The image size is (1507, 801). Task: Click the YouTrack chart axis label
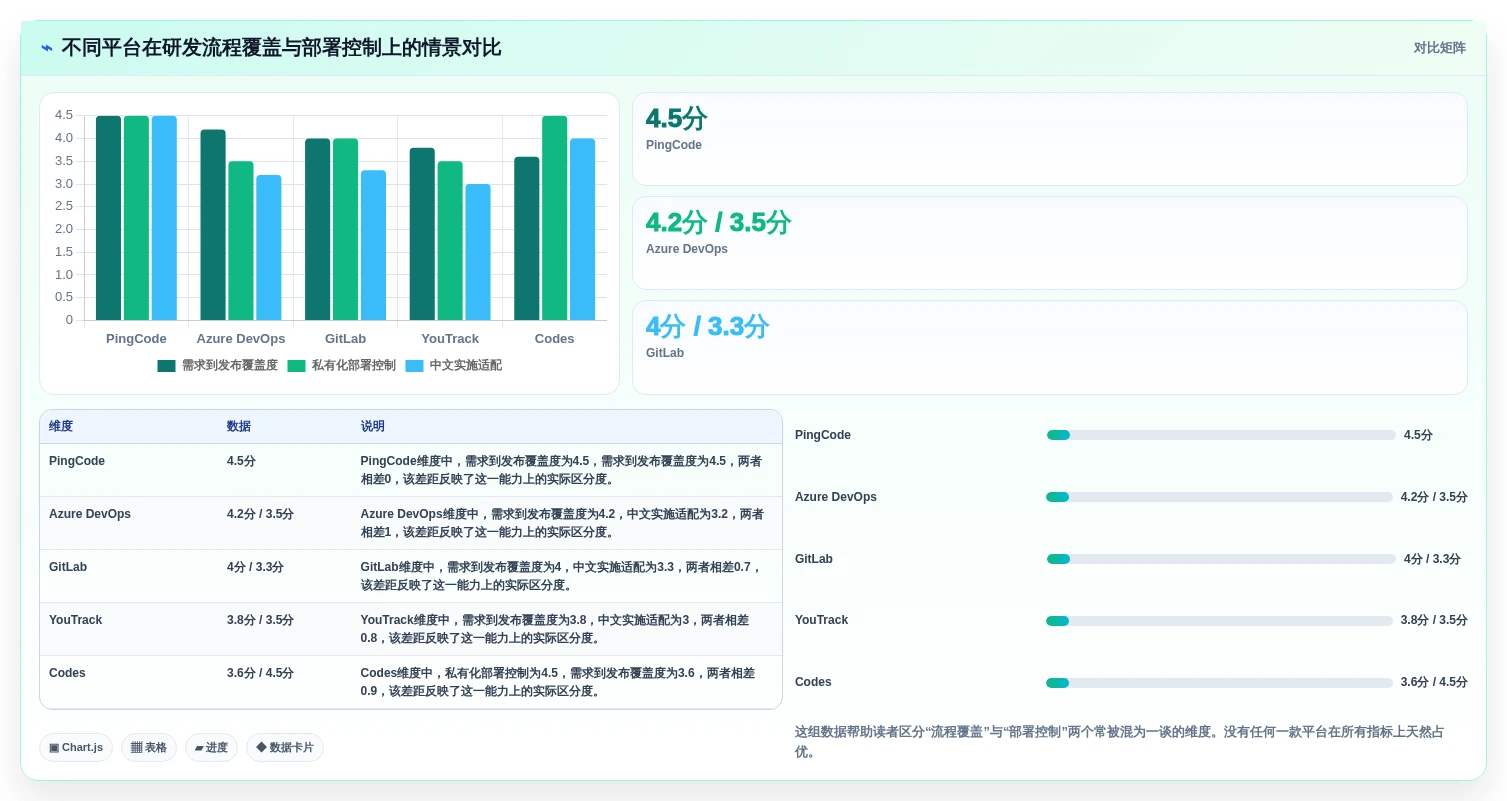pos(450,339)
